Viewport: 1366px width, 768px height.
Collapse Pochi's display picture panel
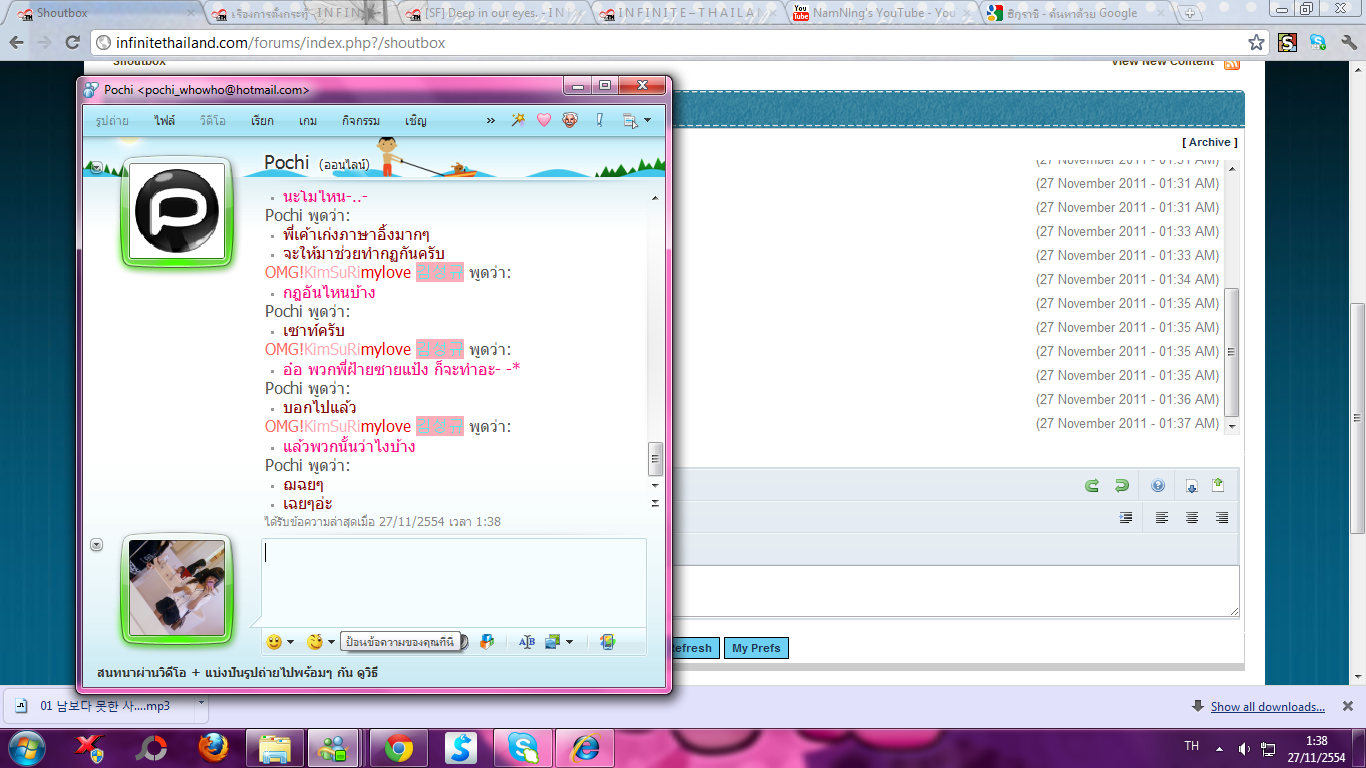pyautogui.click(x=97, y=168)
